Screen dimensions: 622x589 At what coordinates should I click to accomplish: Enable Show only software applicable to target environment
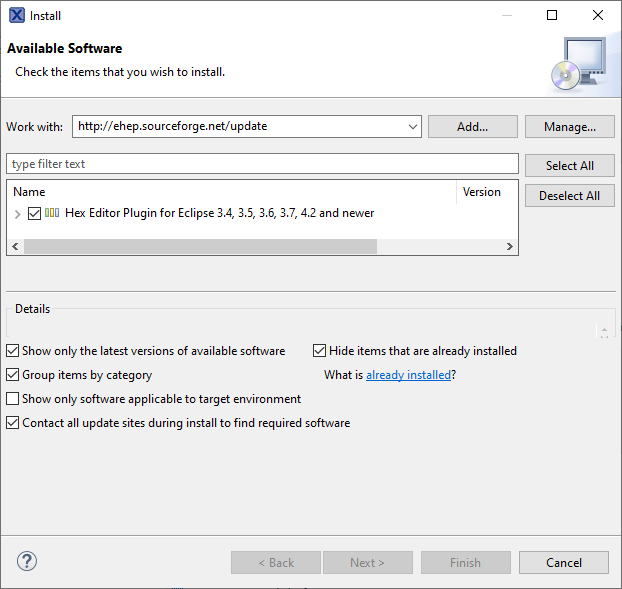coord(13,399)
